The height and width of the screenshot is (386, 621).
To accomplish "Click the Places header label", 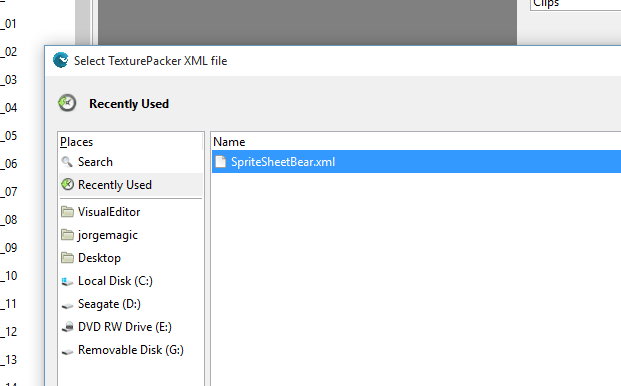I will coord(76,142).
